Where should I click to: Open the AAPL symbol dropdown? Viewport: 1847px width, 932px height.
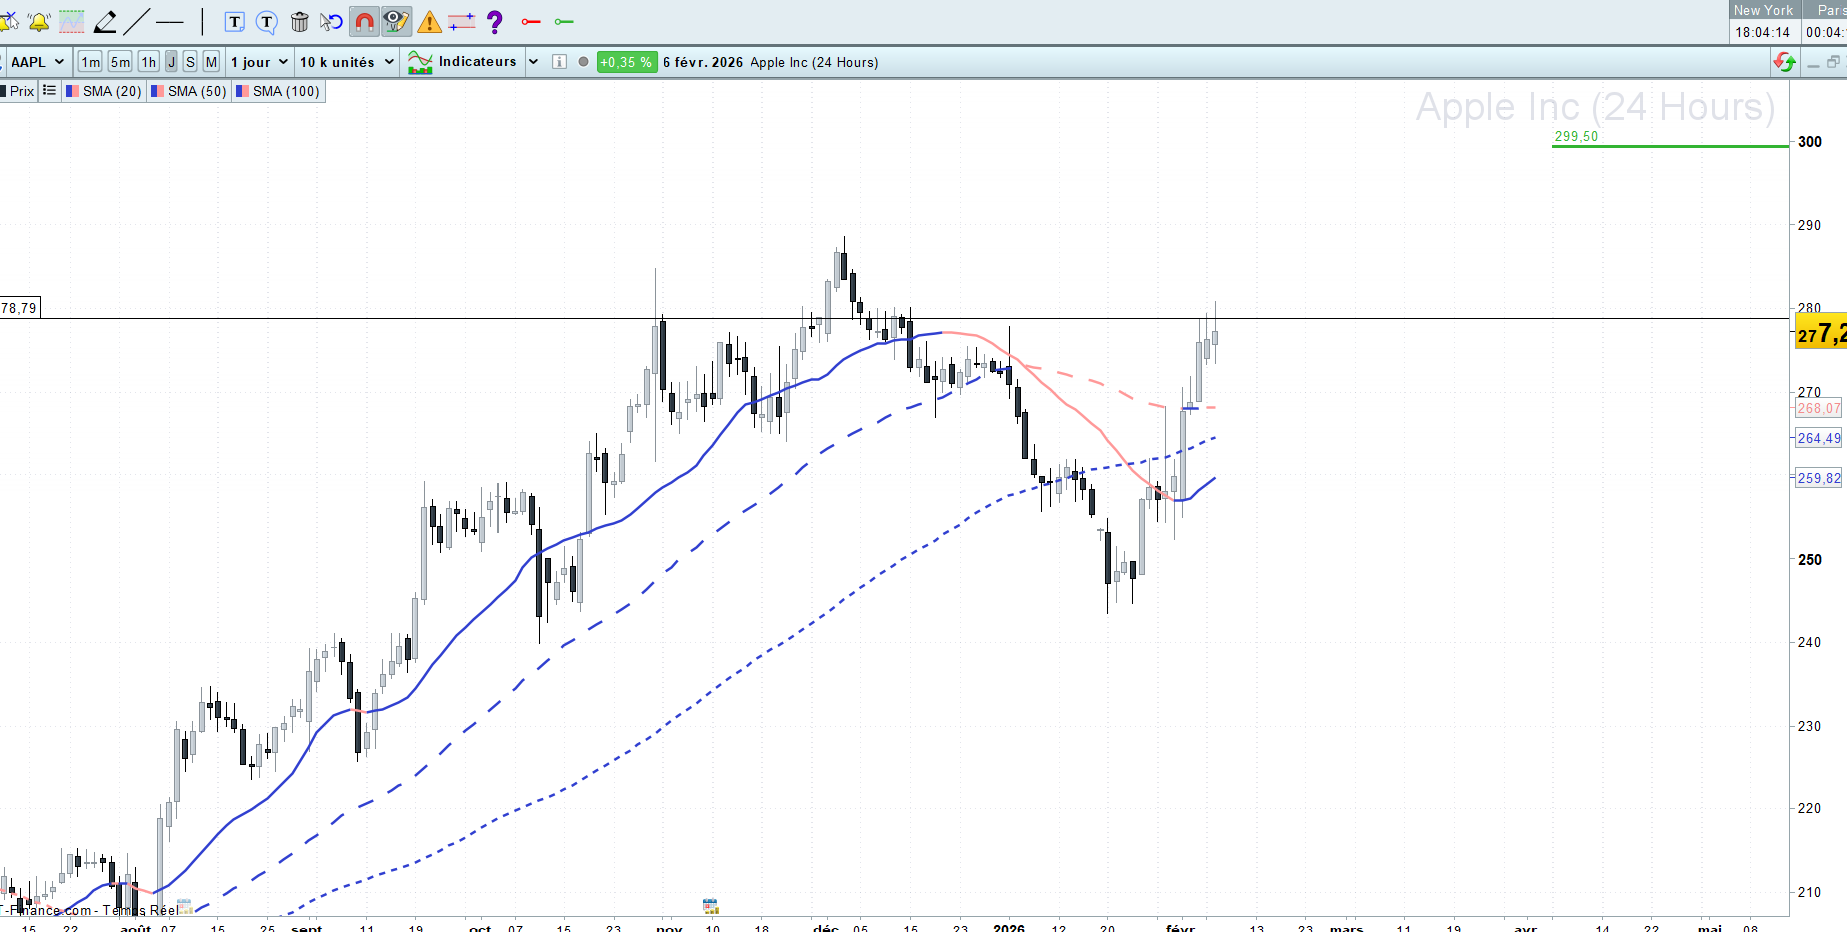pyautogui.click(x=38, y=62)
